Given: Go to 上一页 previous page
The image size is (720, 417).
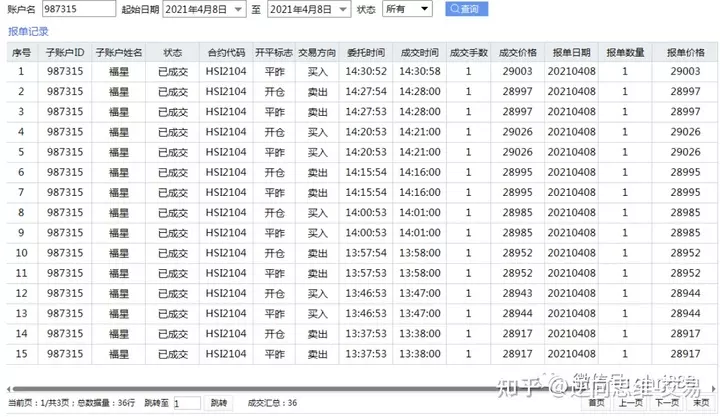Looking at the screenshot, I should [630, 403].
